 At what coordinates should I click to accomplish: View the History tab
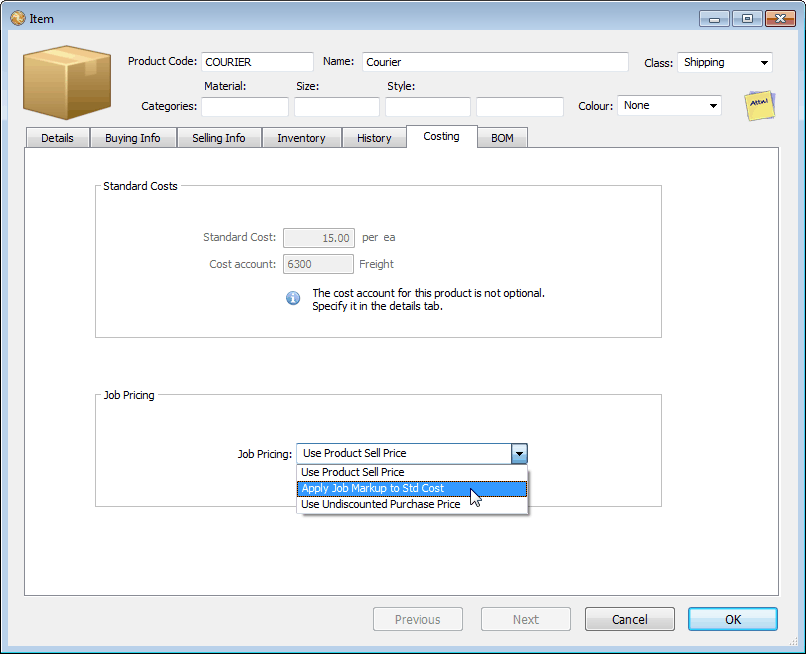pyautogui.click(x=374, y=138)
